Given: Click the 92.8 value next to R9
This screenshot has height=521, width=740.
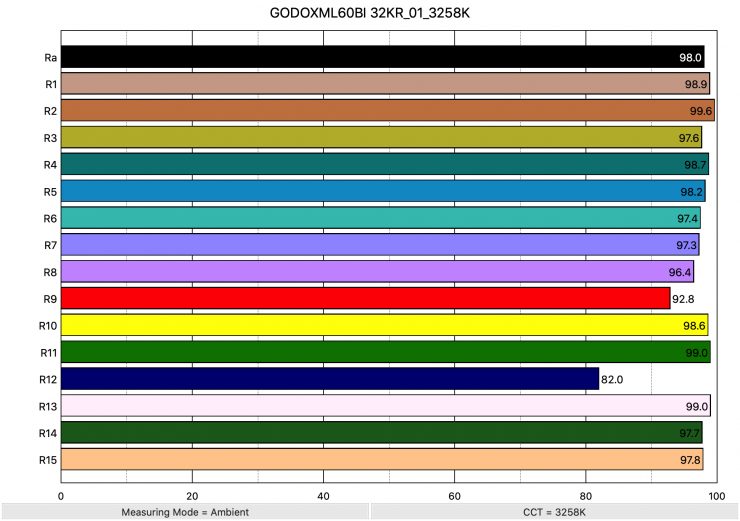Looking at the screenshot, I should click(x=683, y=298).
